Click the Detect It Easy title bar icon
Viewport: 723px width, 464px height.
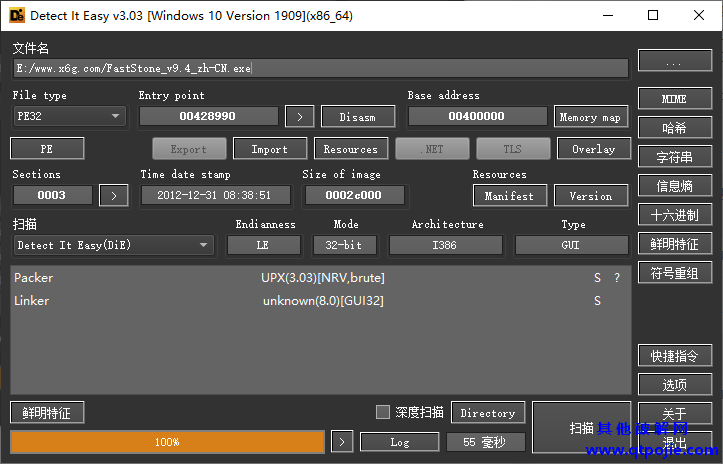17,15
